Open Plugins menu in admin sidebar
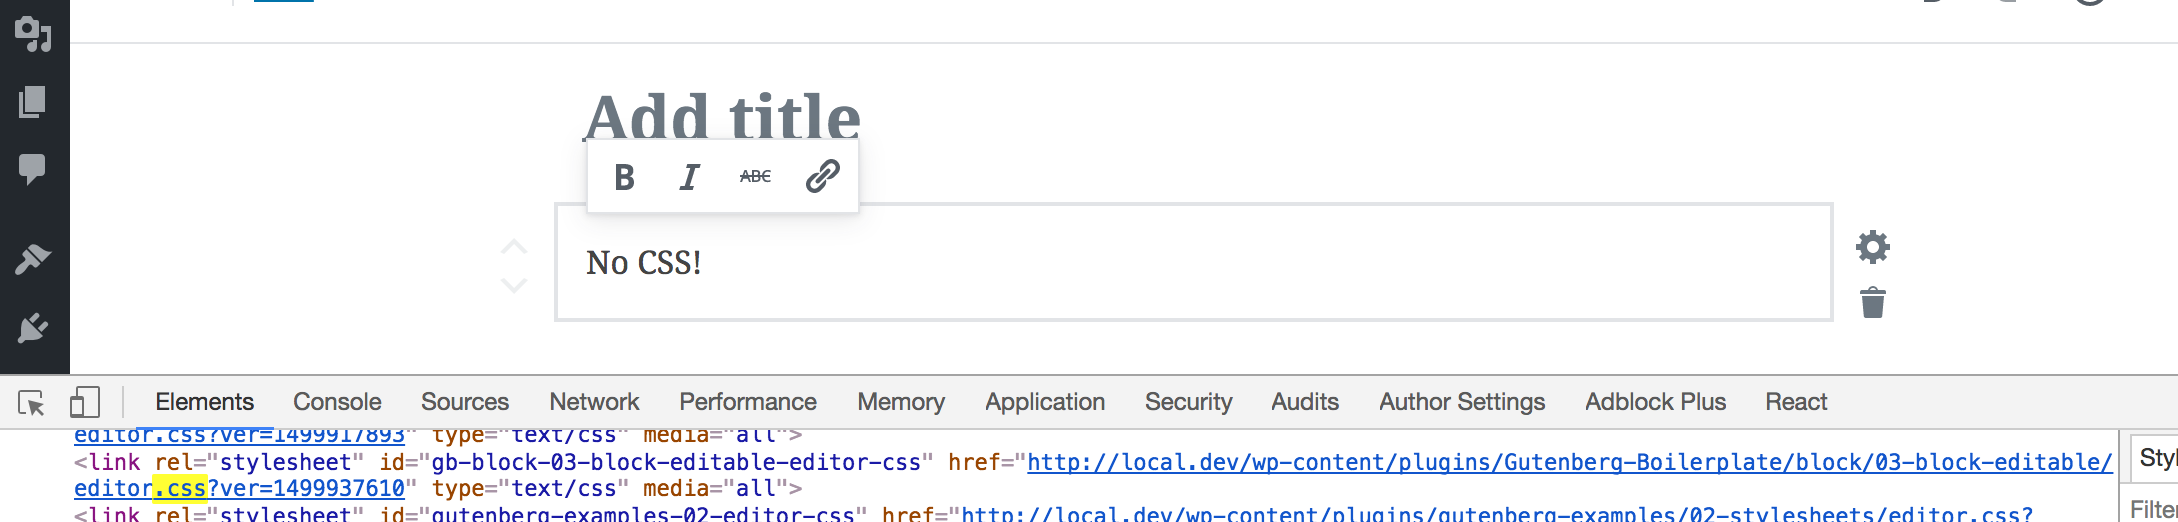Screen dimensions: 2178x522 point(33,328)
